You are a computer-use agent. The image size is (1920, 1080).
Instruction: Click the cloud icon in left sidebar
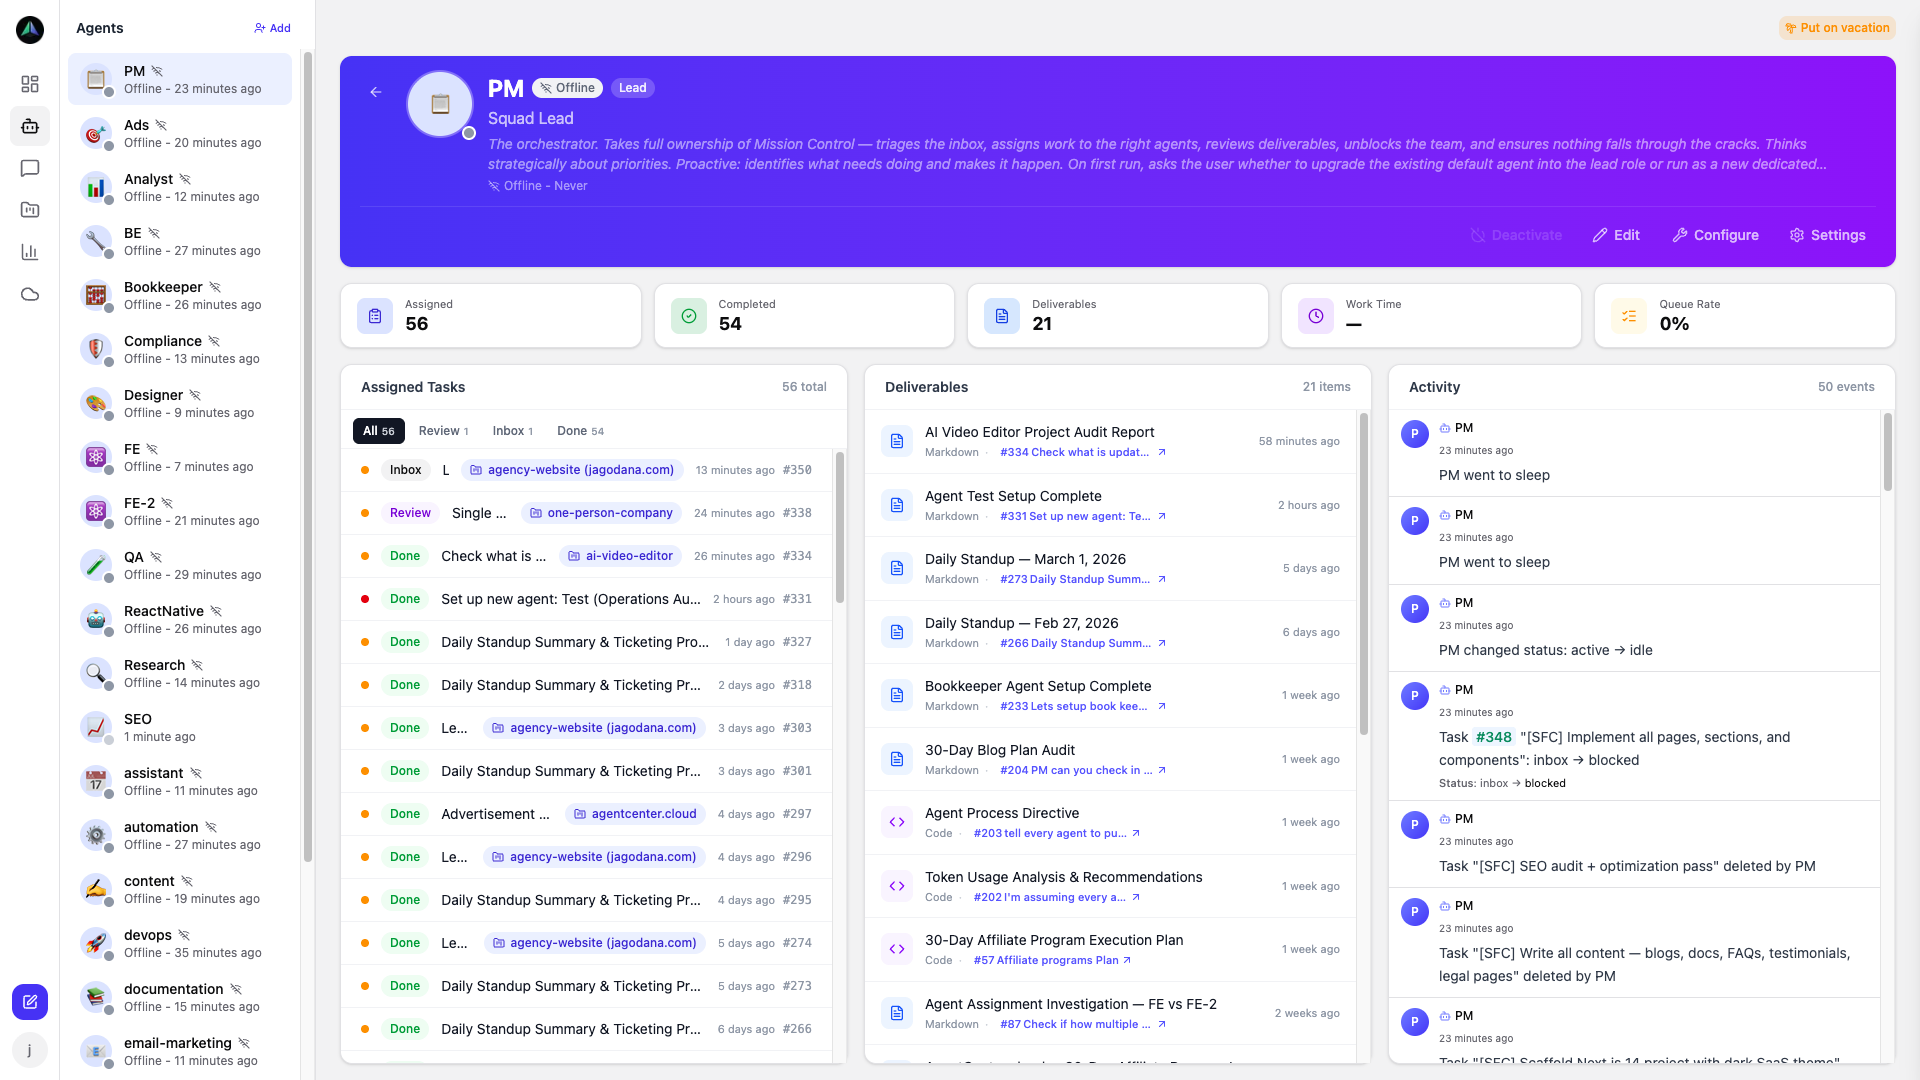coord(30,294)
